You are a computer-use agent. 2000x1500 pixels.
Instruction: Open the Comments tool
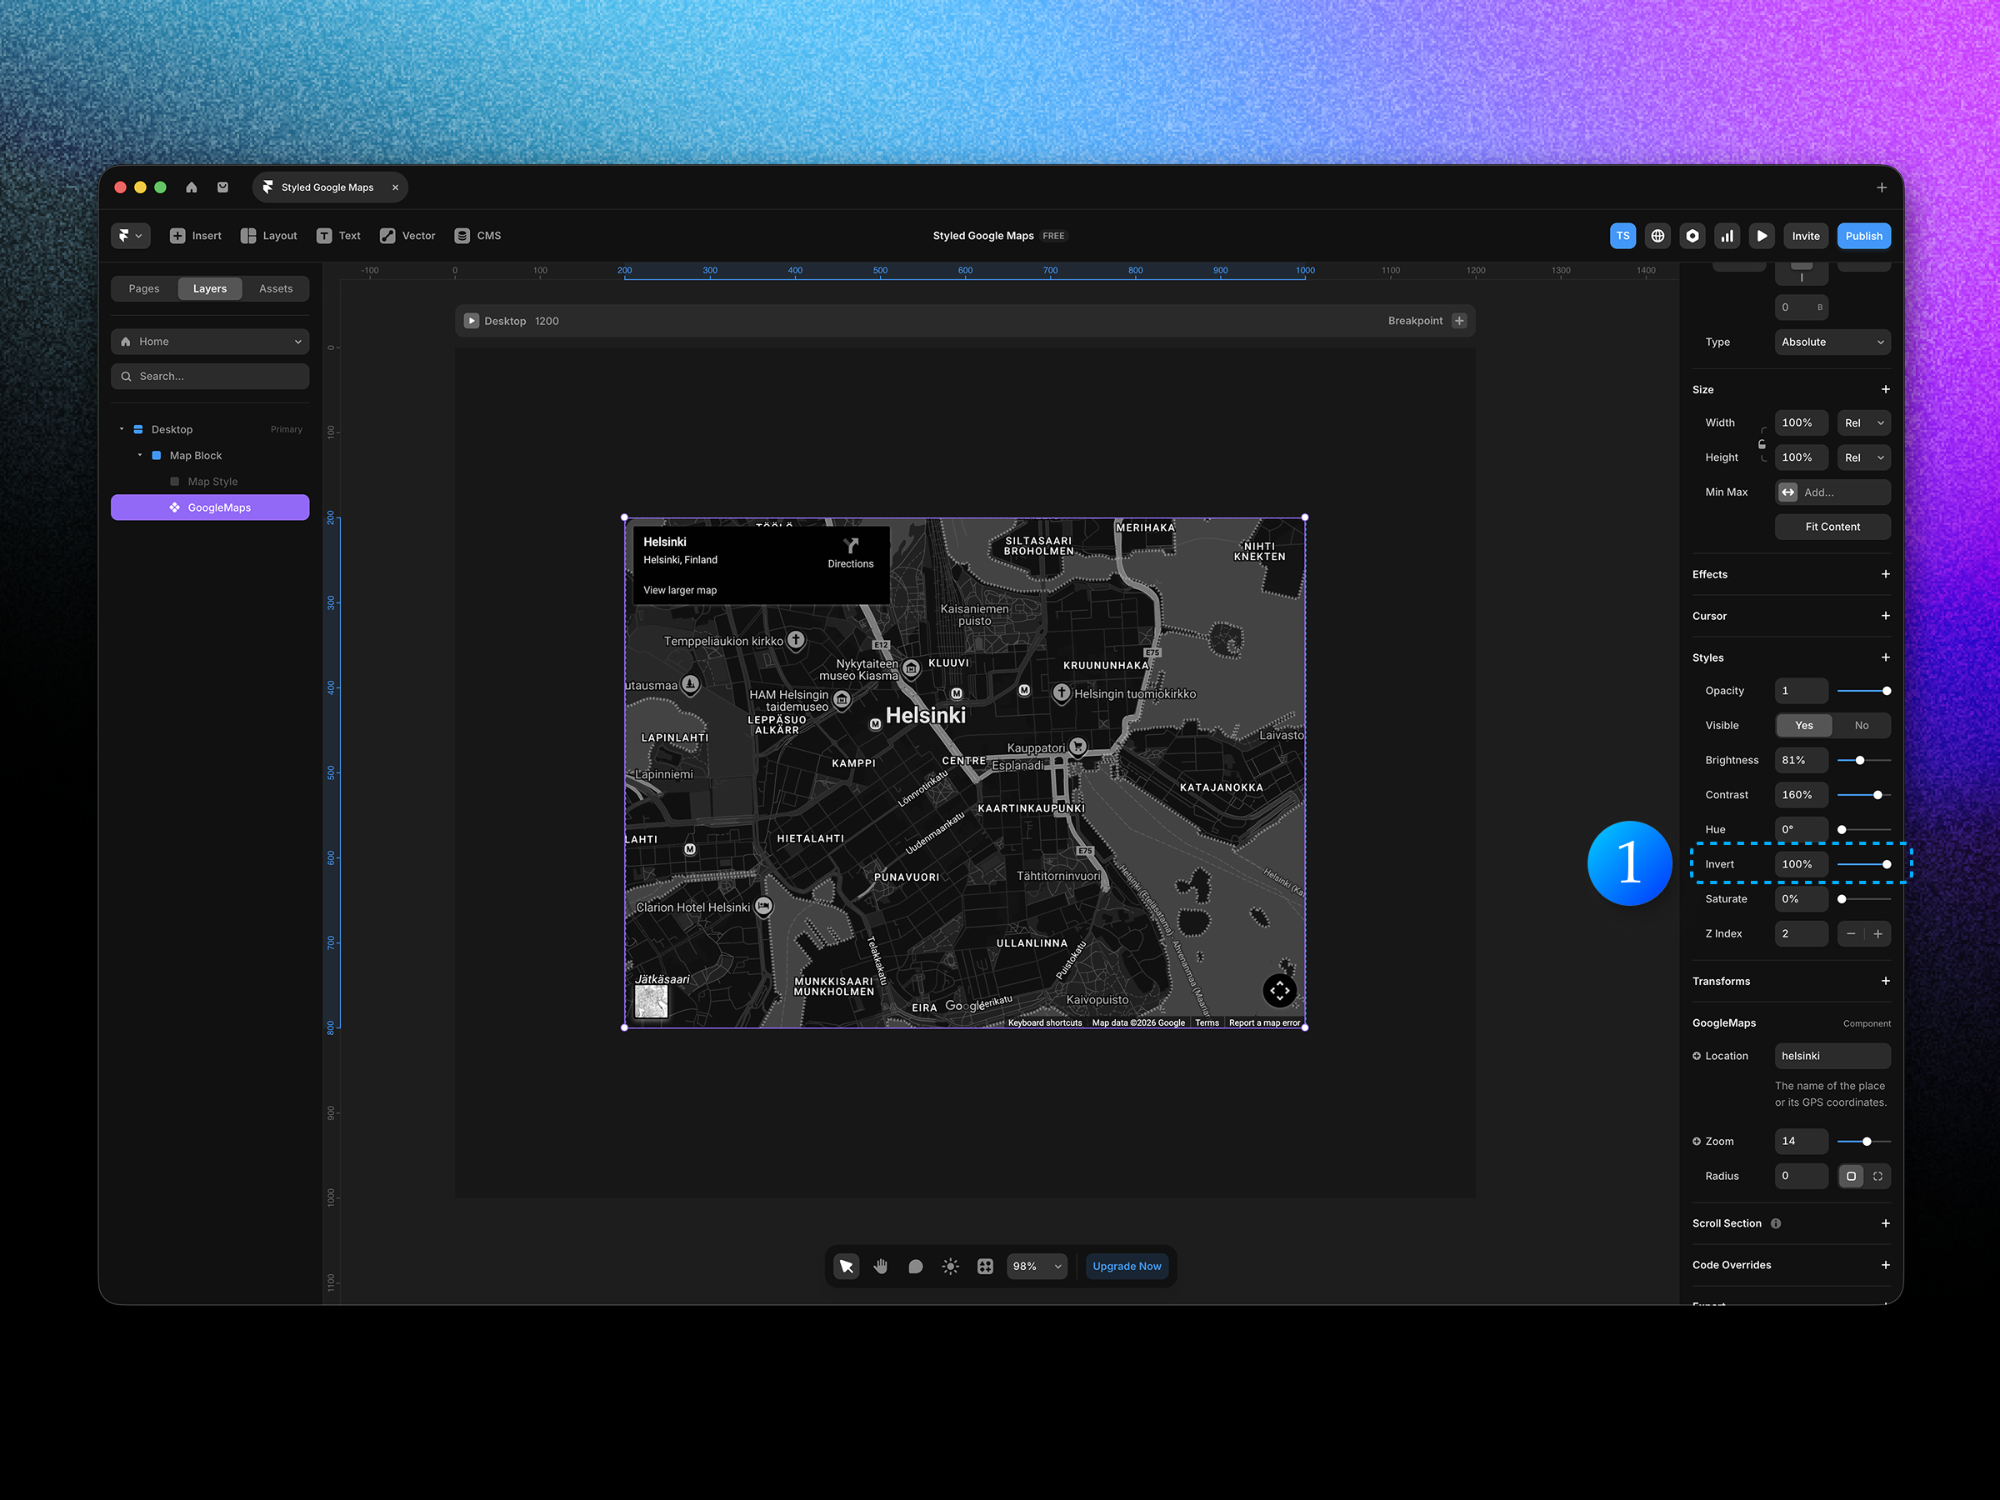915,1266
